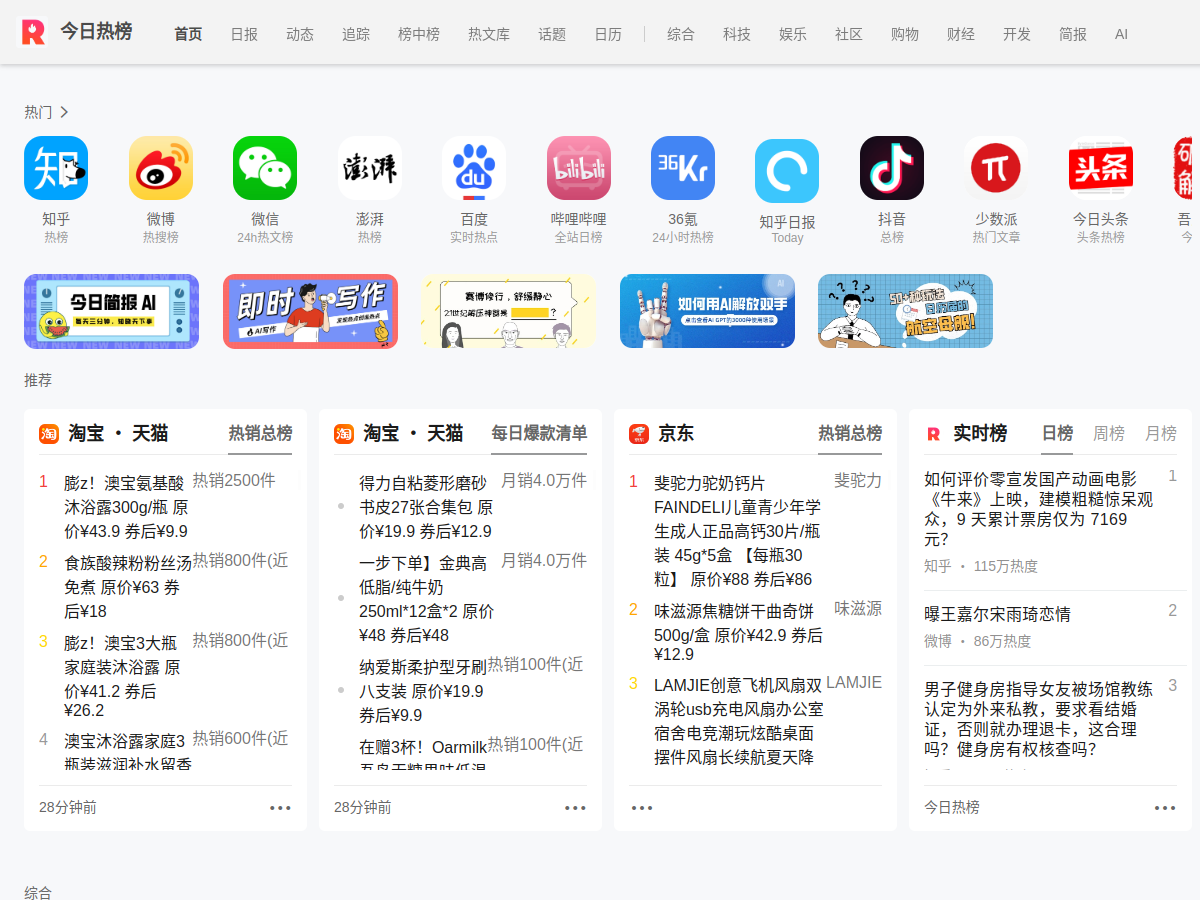Screen dimensions: 1200x900
Task: Open the 36氪 24-hour hot list icon
Action: (x=683, y=168)
